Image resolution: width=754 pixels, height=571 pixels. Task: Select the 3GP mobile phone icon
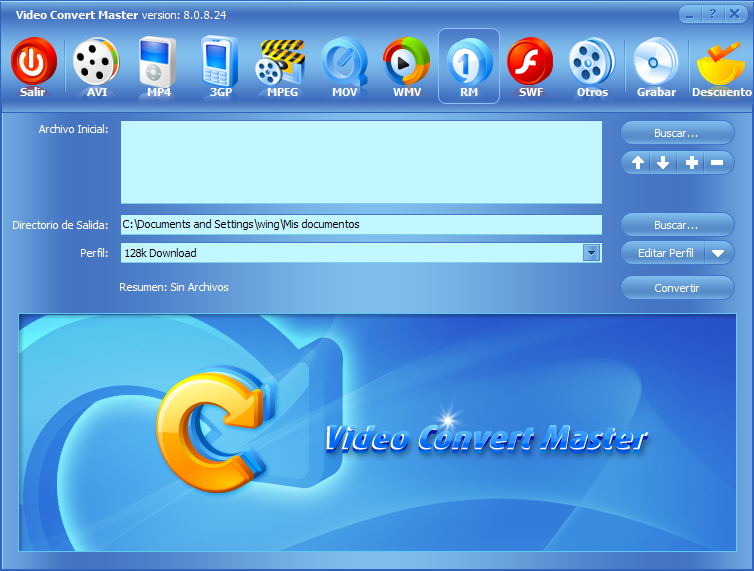click(220, 63)
